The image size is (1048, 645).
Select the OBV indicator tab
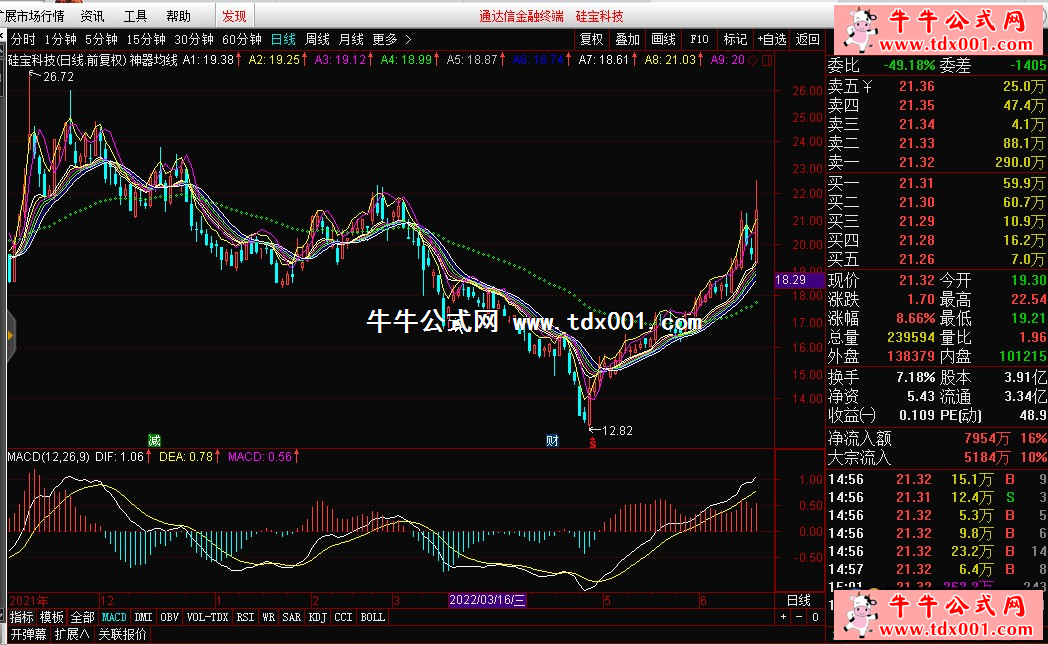click(x=170, y=617)
